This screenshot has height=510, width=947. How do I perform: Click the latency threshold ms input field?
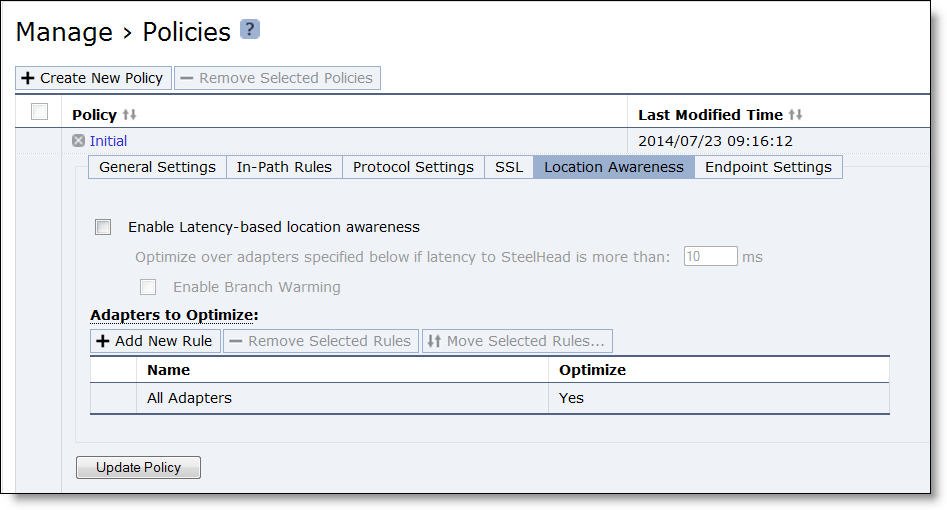pyautogui.click(x=710, y=256)
